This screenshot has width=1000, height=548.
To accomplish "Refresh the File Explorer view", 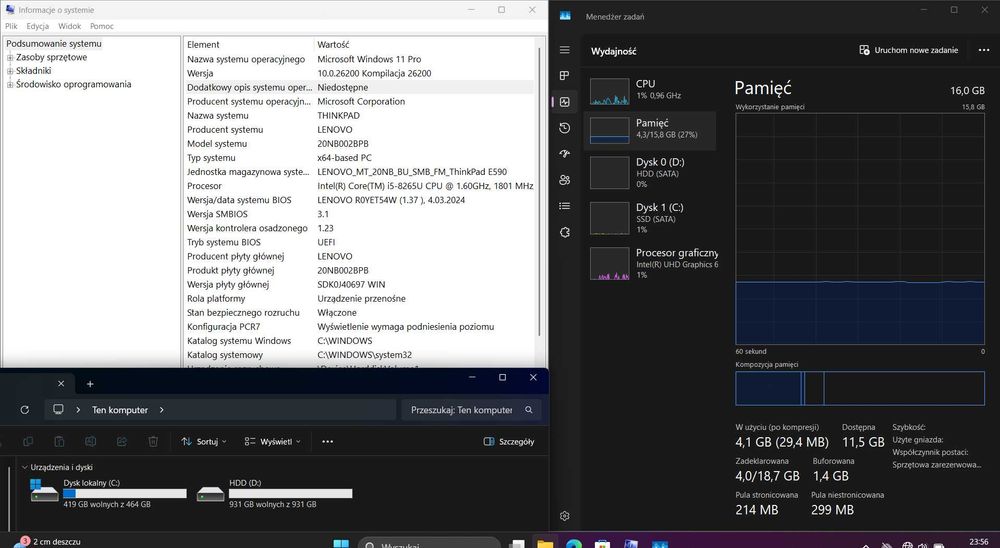I will [24, 410].
